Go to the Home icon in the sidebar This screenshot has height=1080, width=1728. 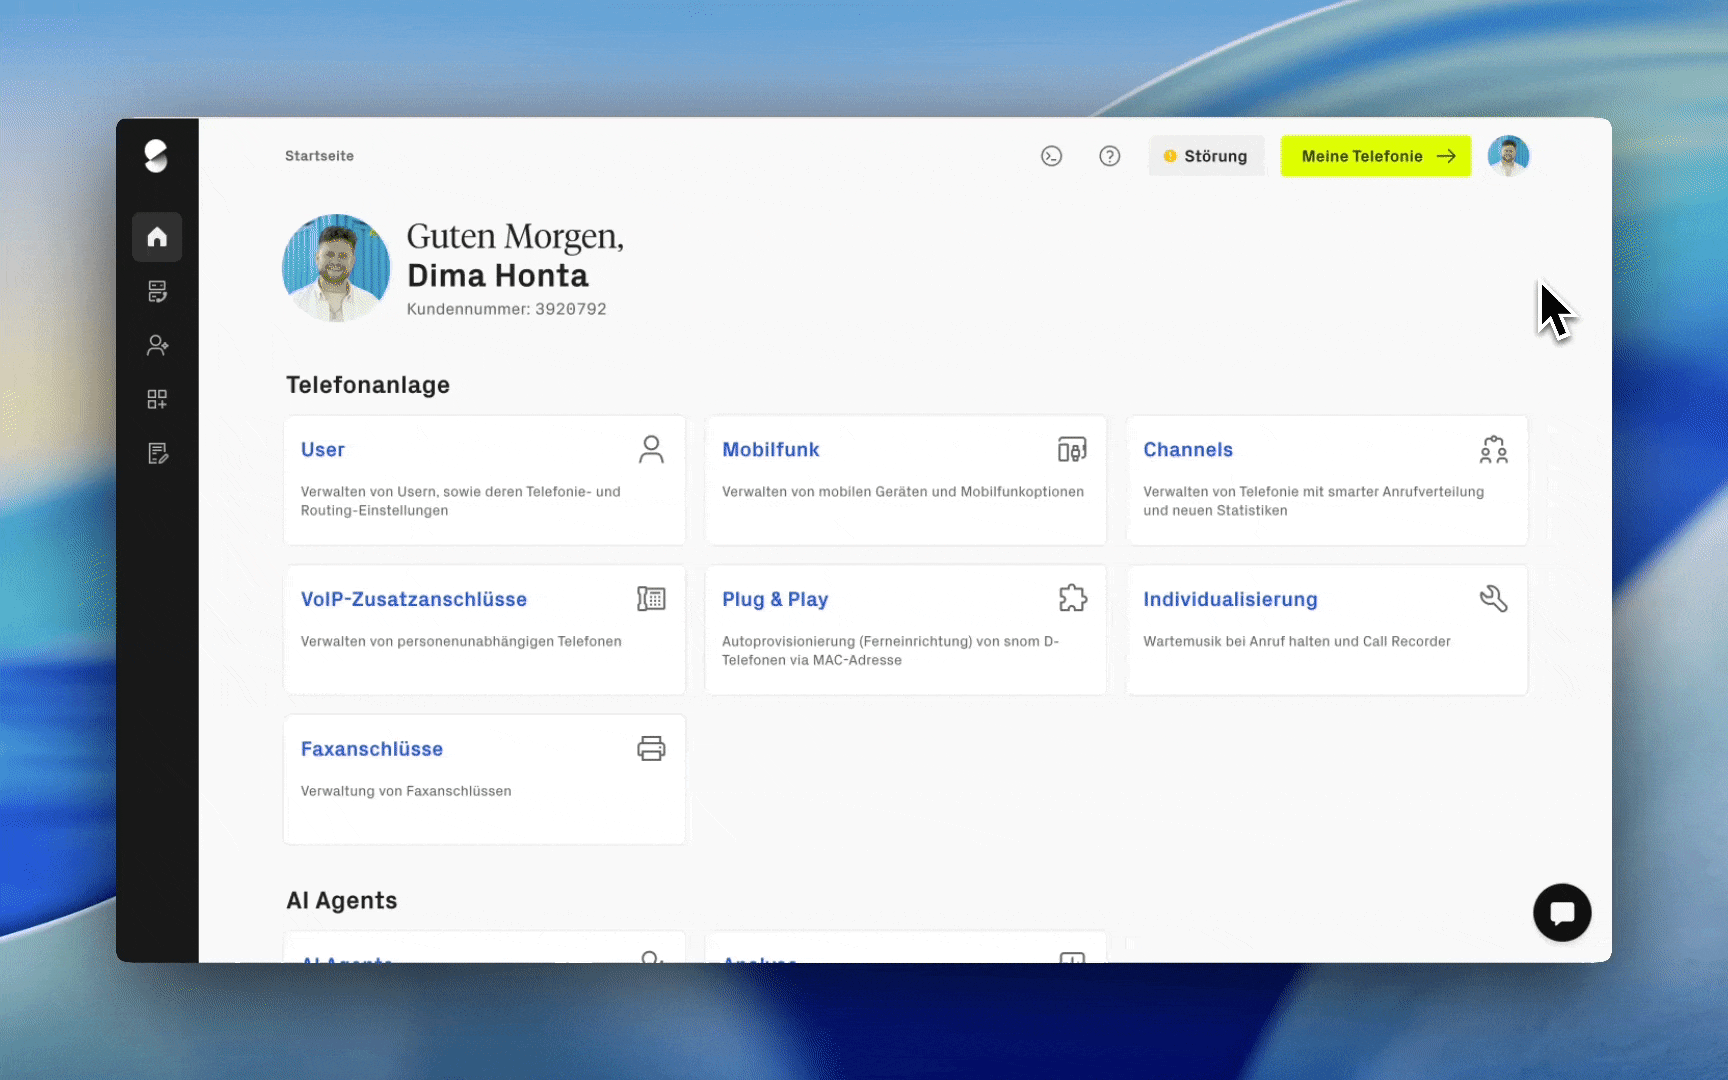pos(157,237)
